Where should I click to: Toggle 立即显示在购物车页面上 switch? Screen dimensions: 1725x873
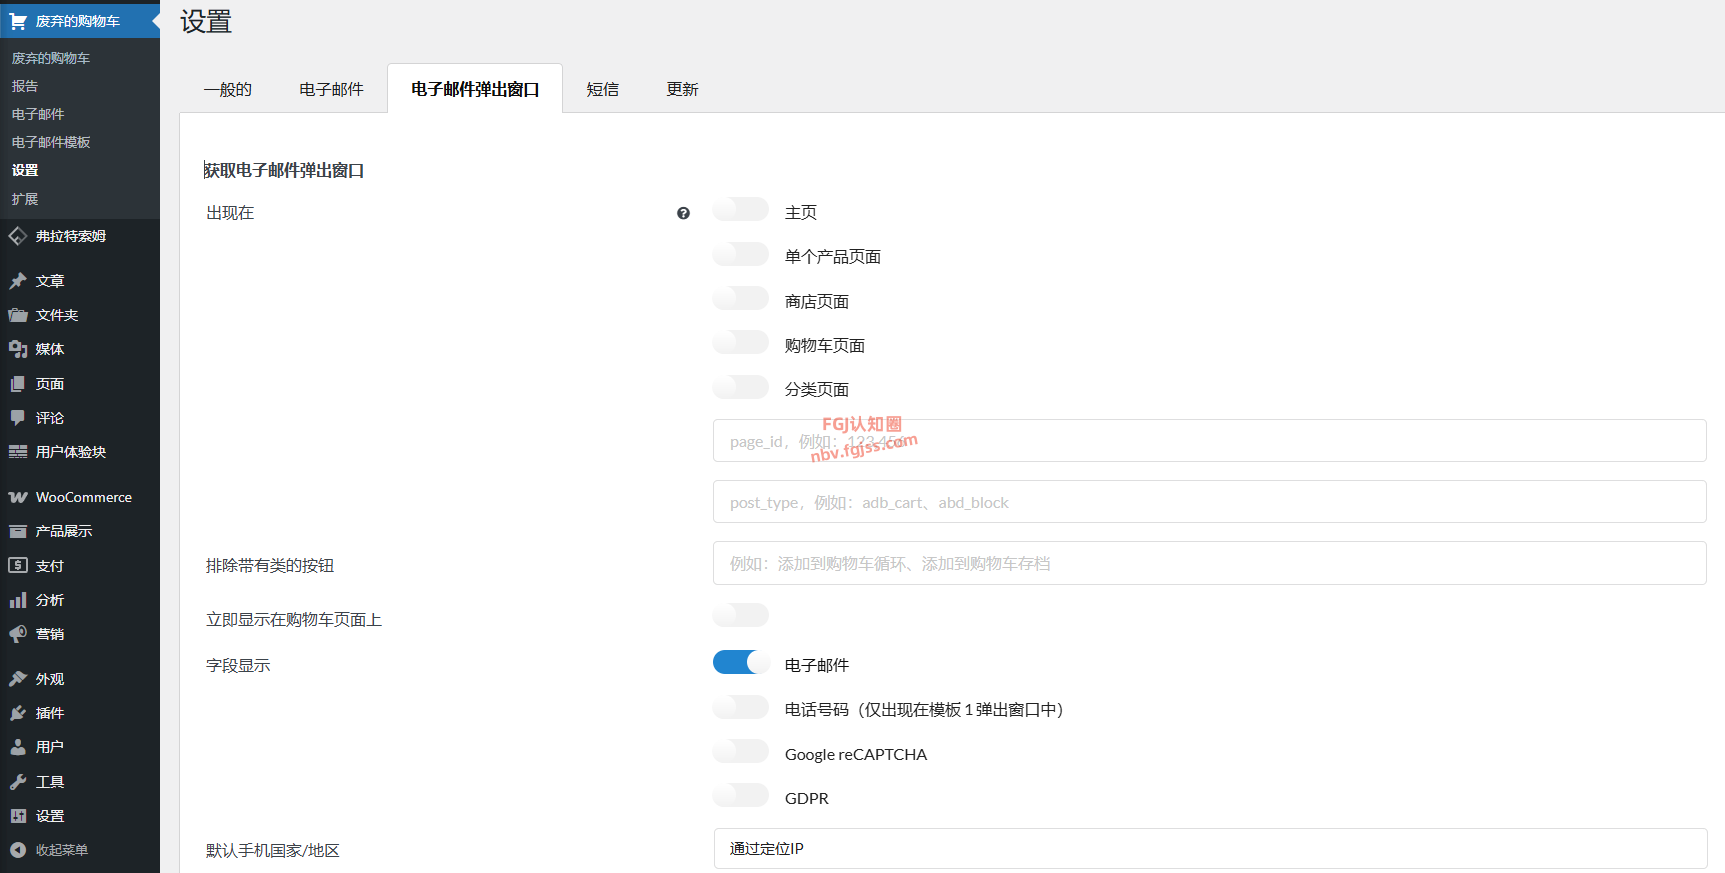coord(741,615)
